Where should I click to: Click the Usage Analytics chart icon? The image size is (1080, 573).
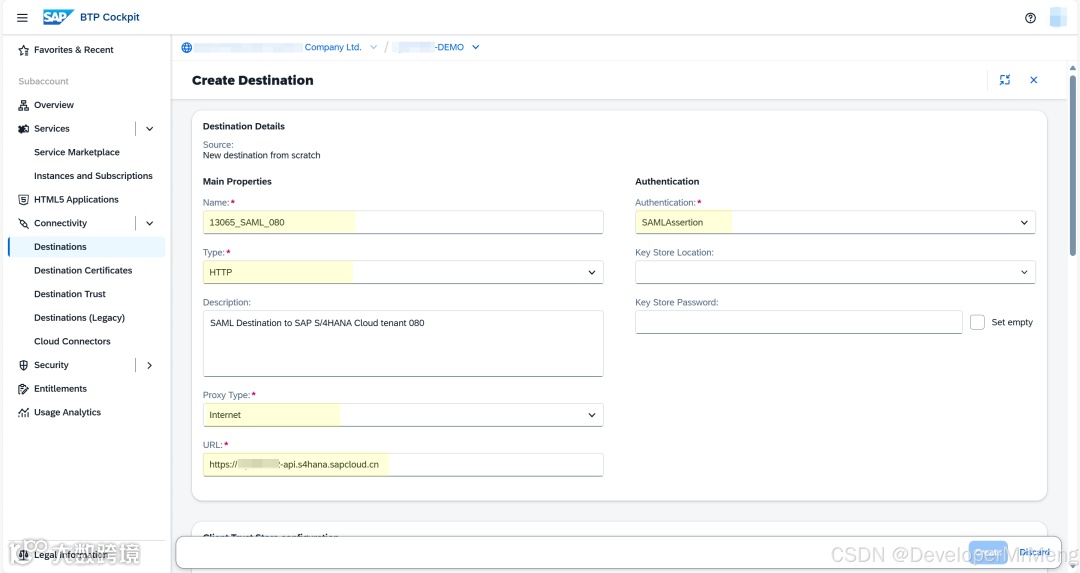click(24, 412)
